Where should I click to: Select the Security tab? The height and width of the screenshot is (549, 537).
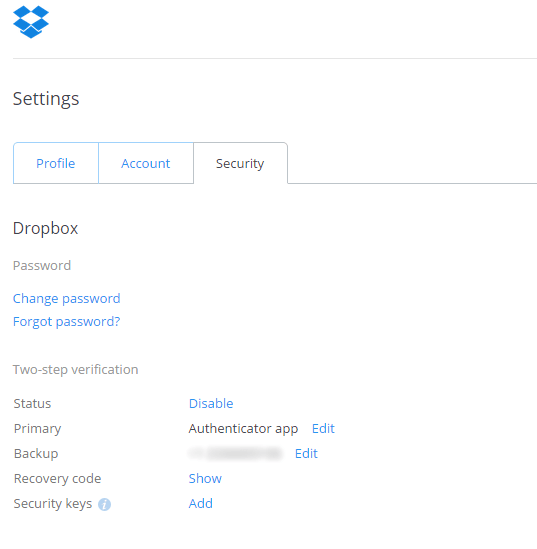[240, 163]
